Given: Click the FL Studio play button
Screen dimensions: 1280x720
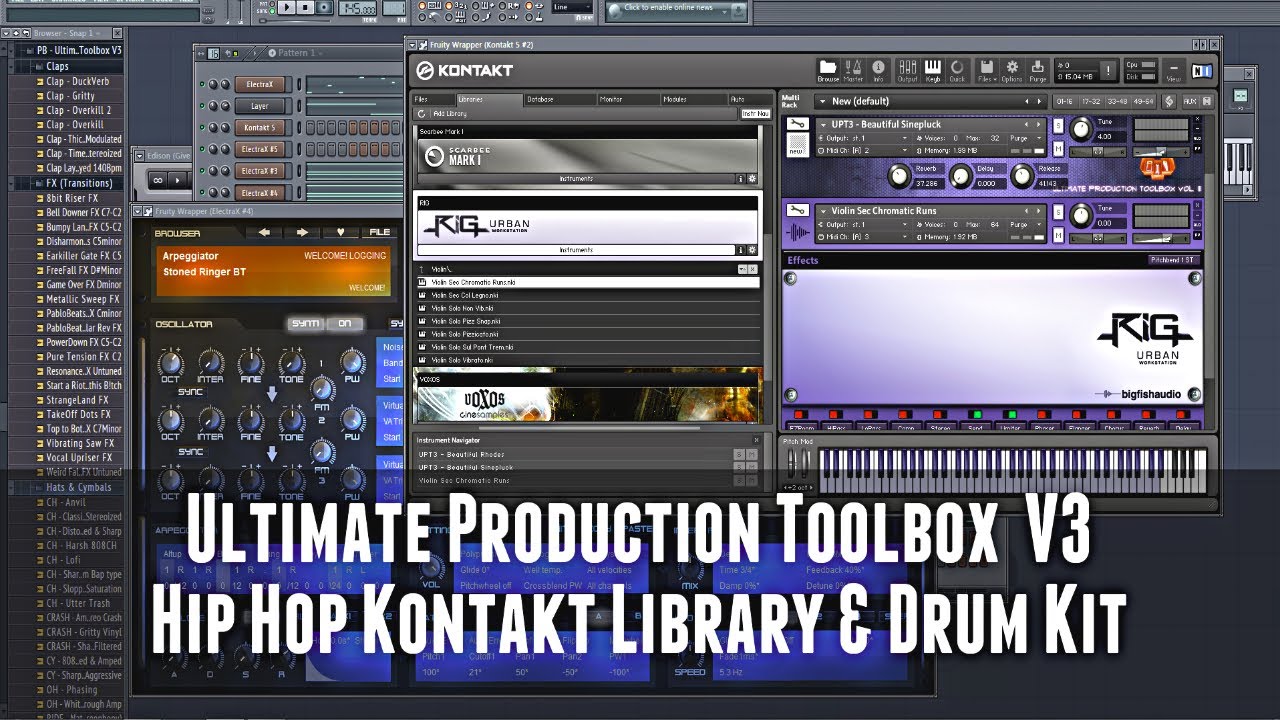Looking at the screenshot, I should pos(287,7).
